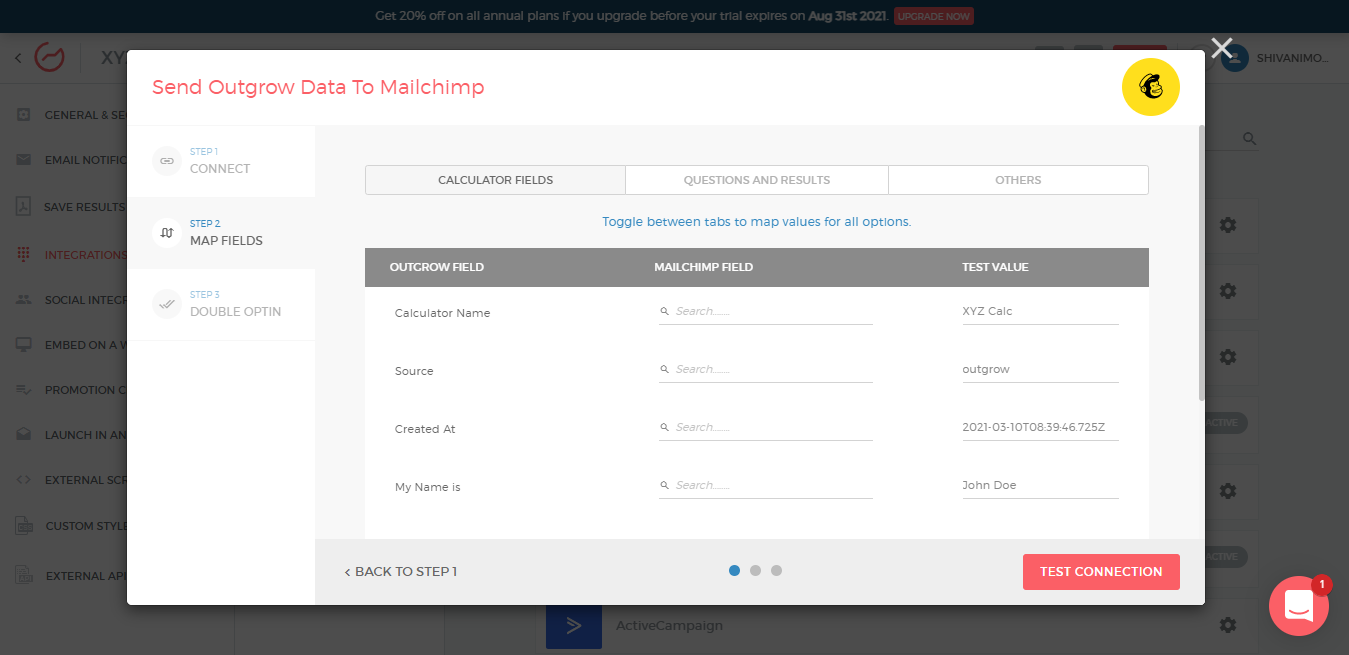Close the Mailchimp dialog with X
Screen dimensions: 1349x655
(1221, 48)
